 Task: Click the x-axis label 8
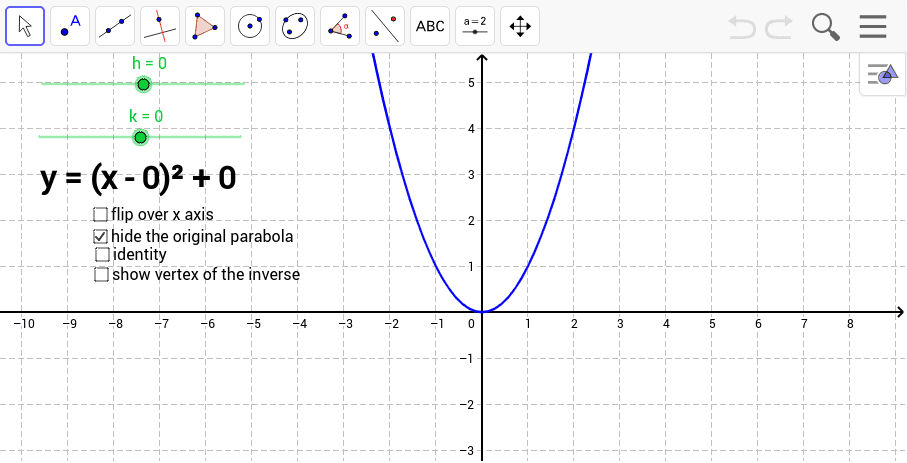[850, 324]
